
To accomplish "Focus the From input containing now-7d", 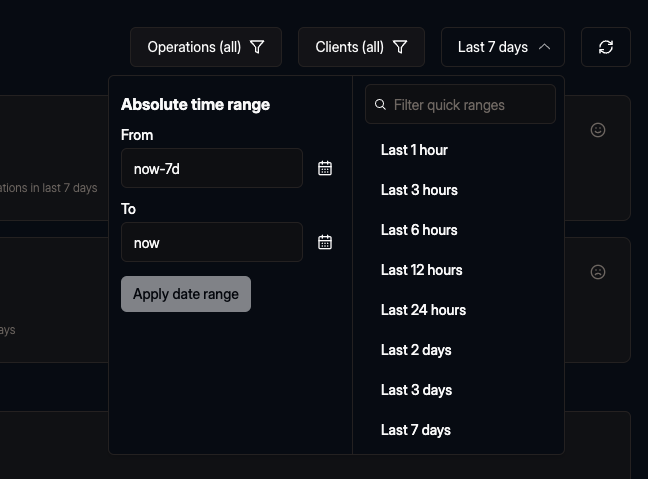I will [x=211, y=168].
